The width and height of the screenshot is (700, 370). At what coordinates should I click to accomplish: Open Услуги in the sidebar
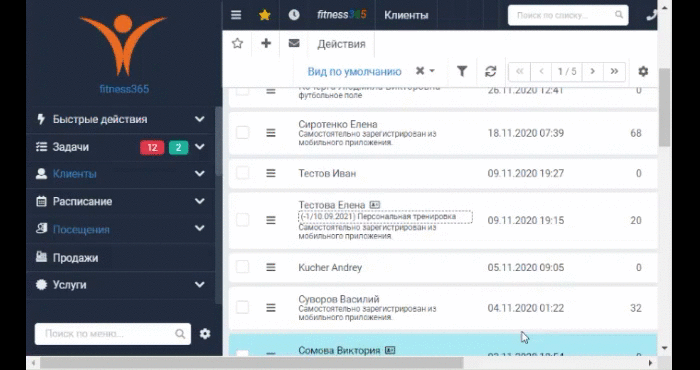coord(70,285)
